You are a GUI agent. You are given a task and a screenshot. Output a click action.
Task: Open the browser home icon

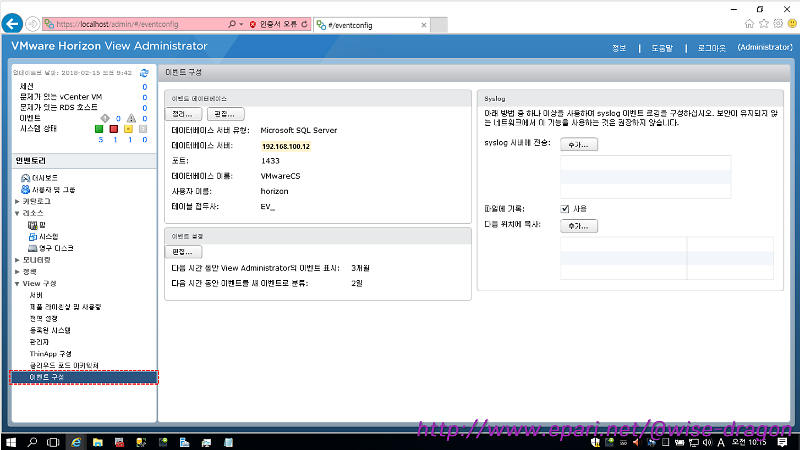click(x=749, y=23)
